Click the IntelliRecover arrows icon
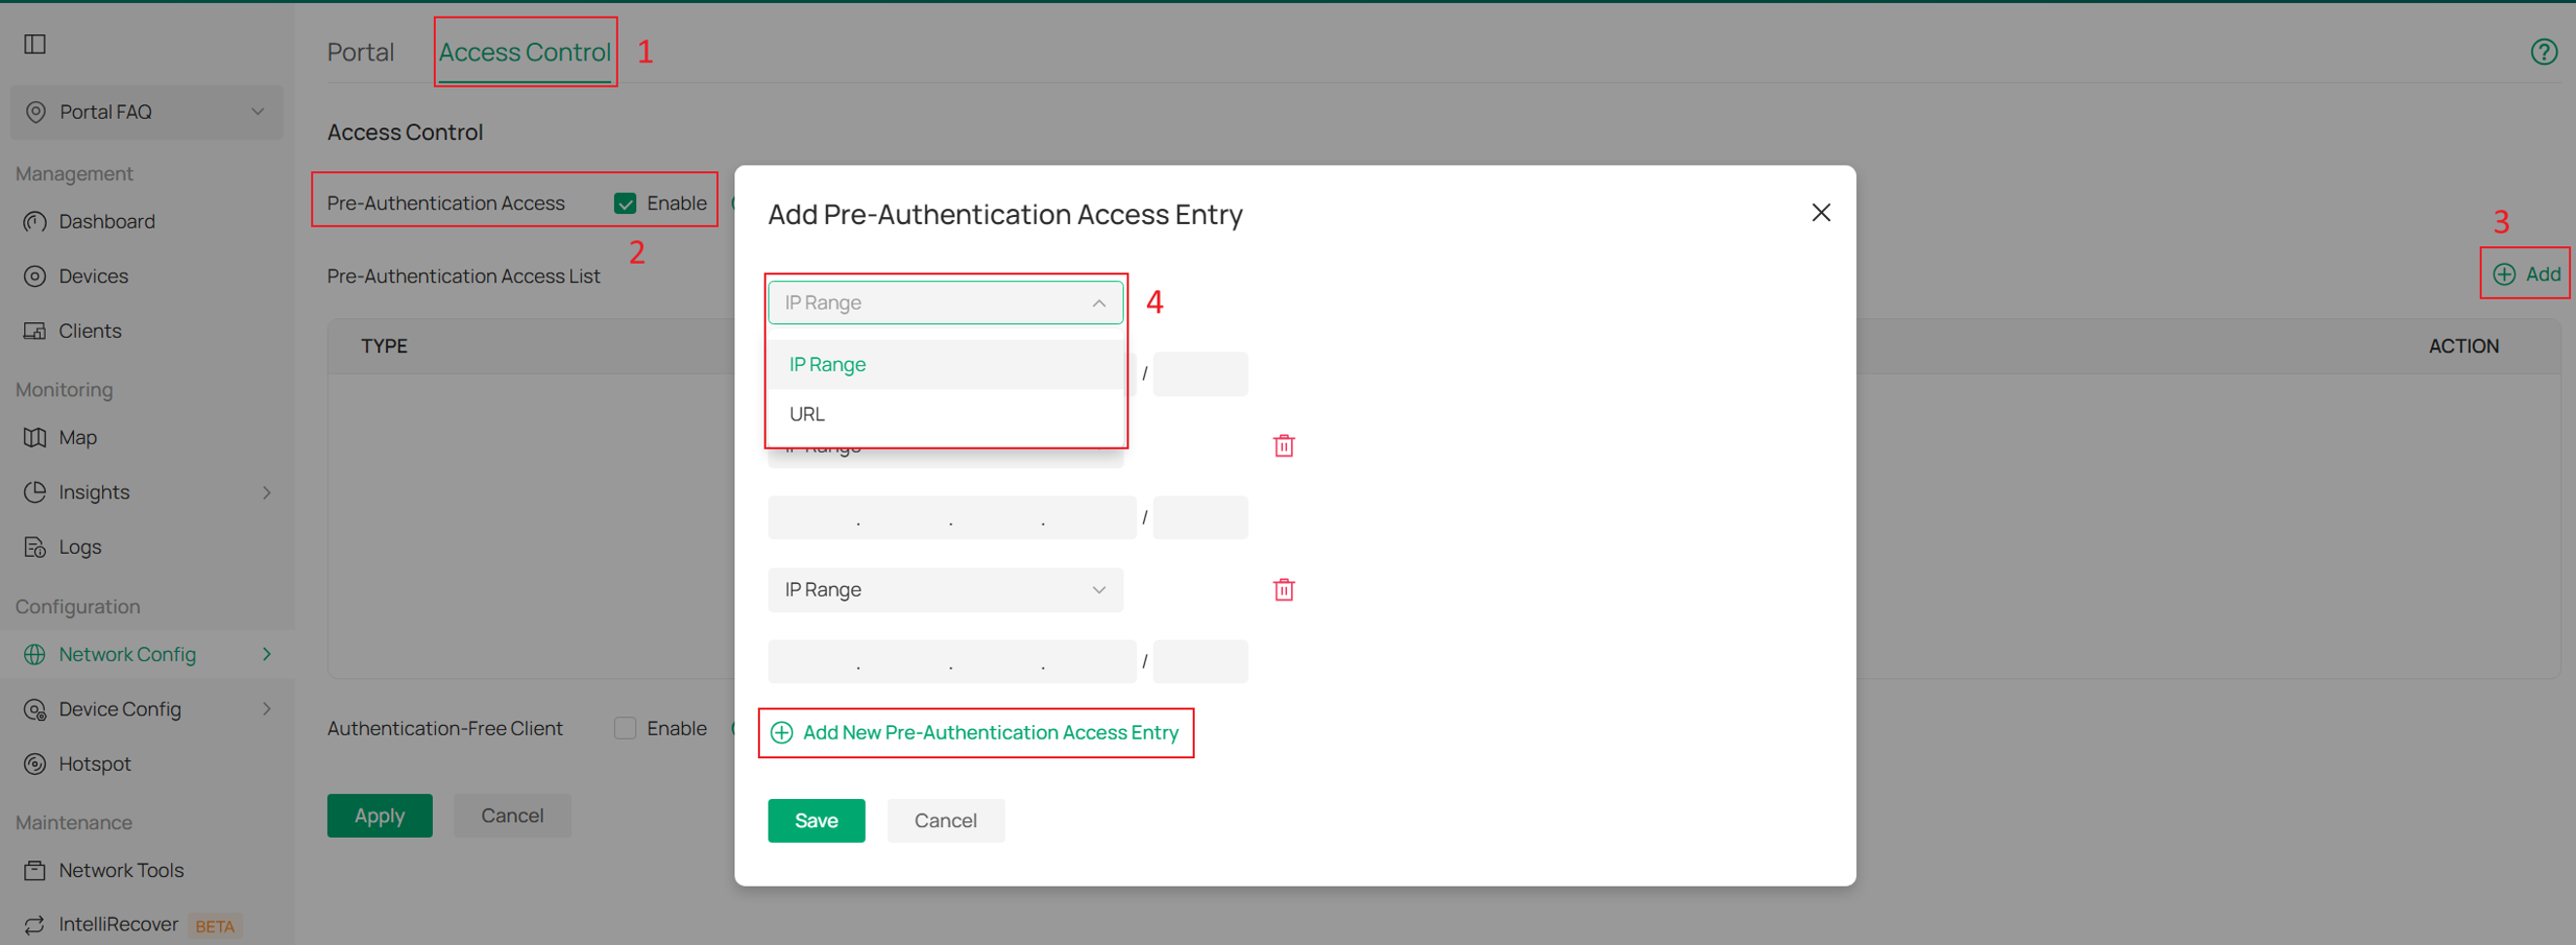The height and width of the screenshot is (945, 2576). pyautogui.click(x=35, y=925)
